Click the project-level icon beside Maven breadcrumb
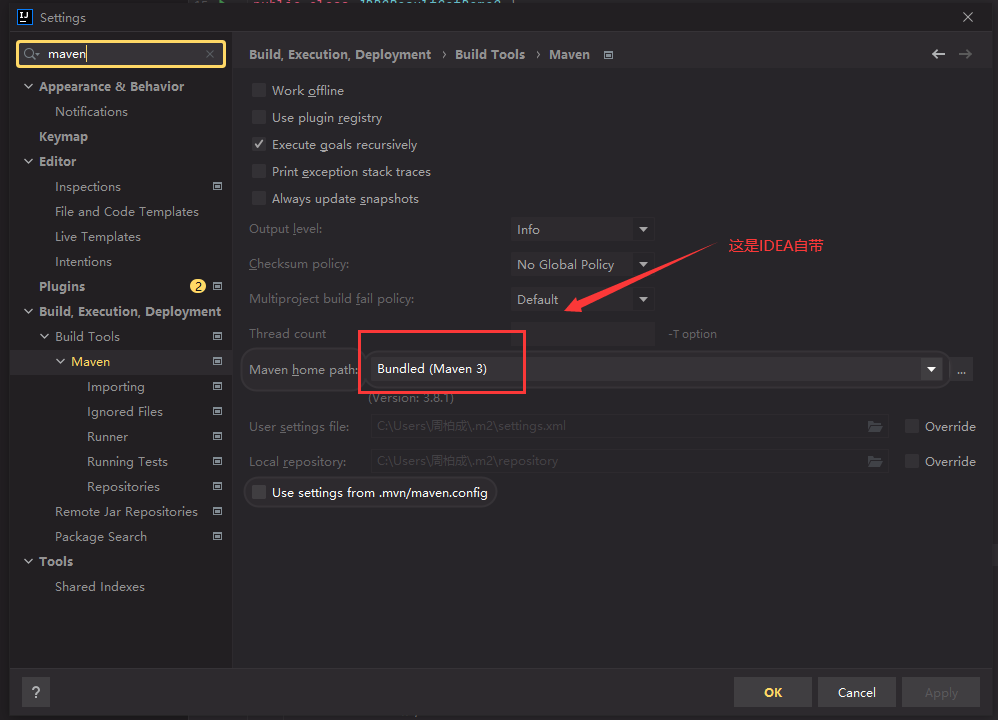 [x=608, y=55]
